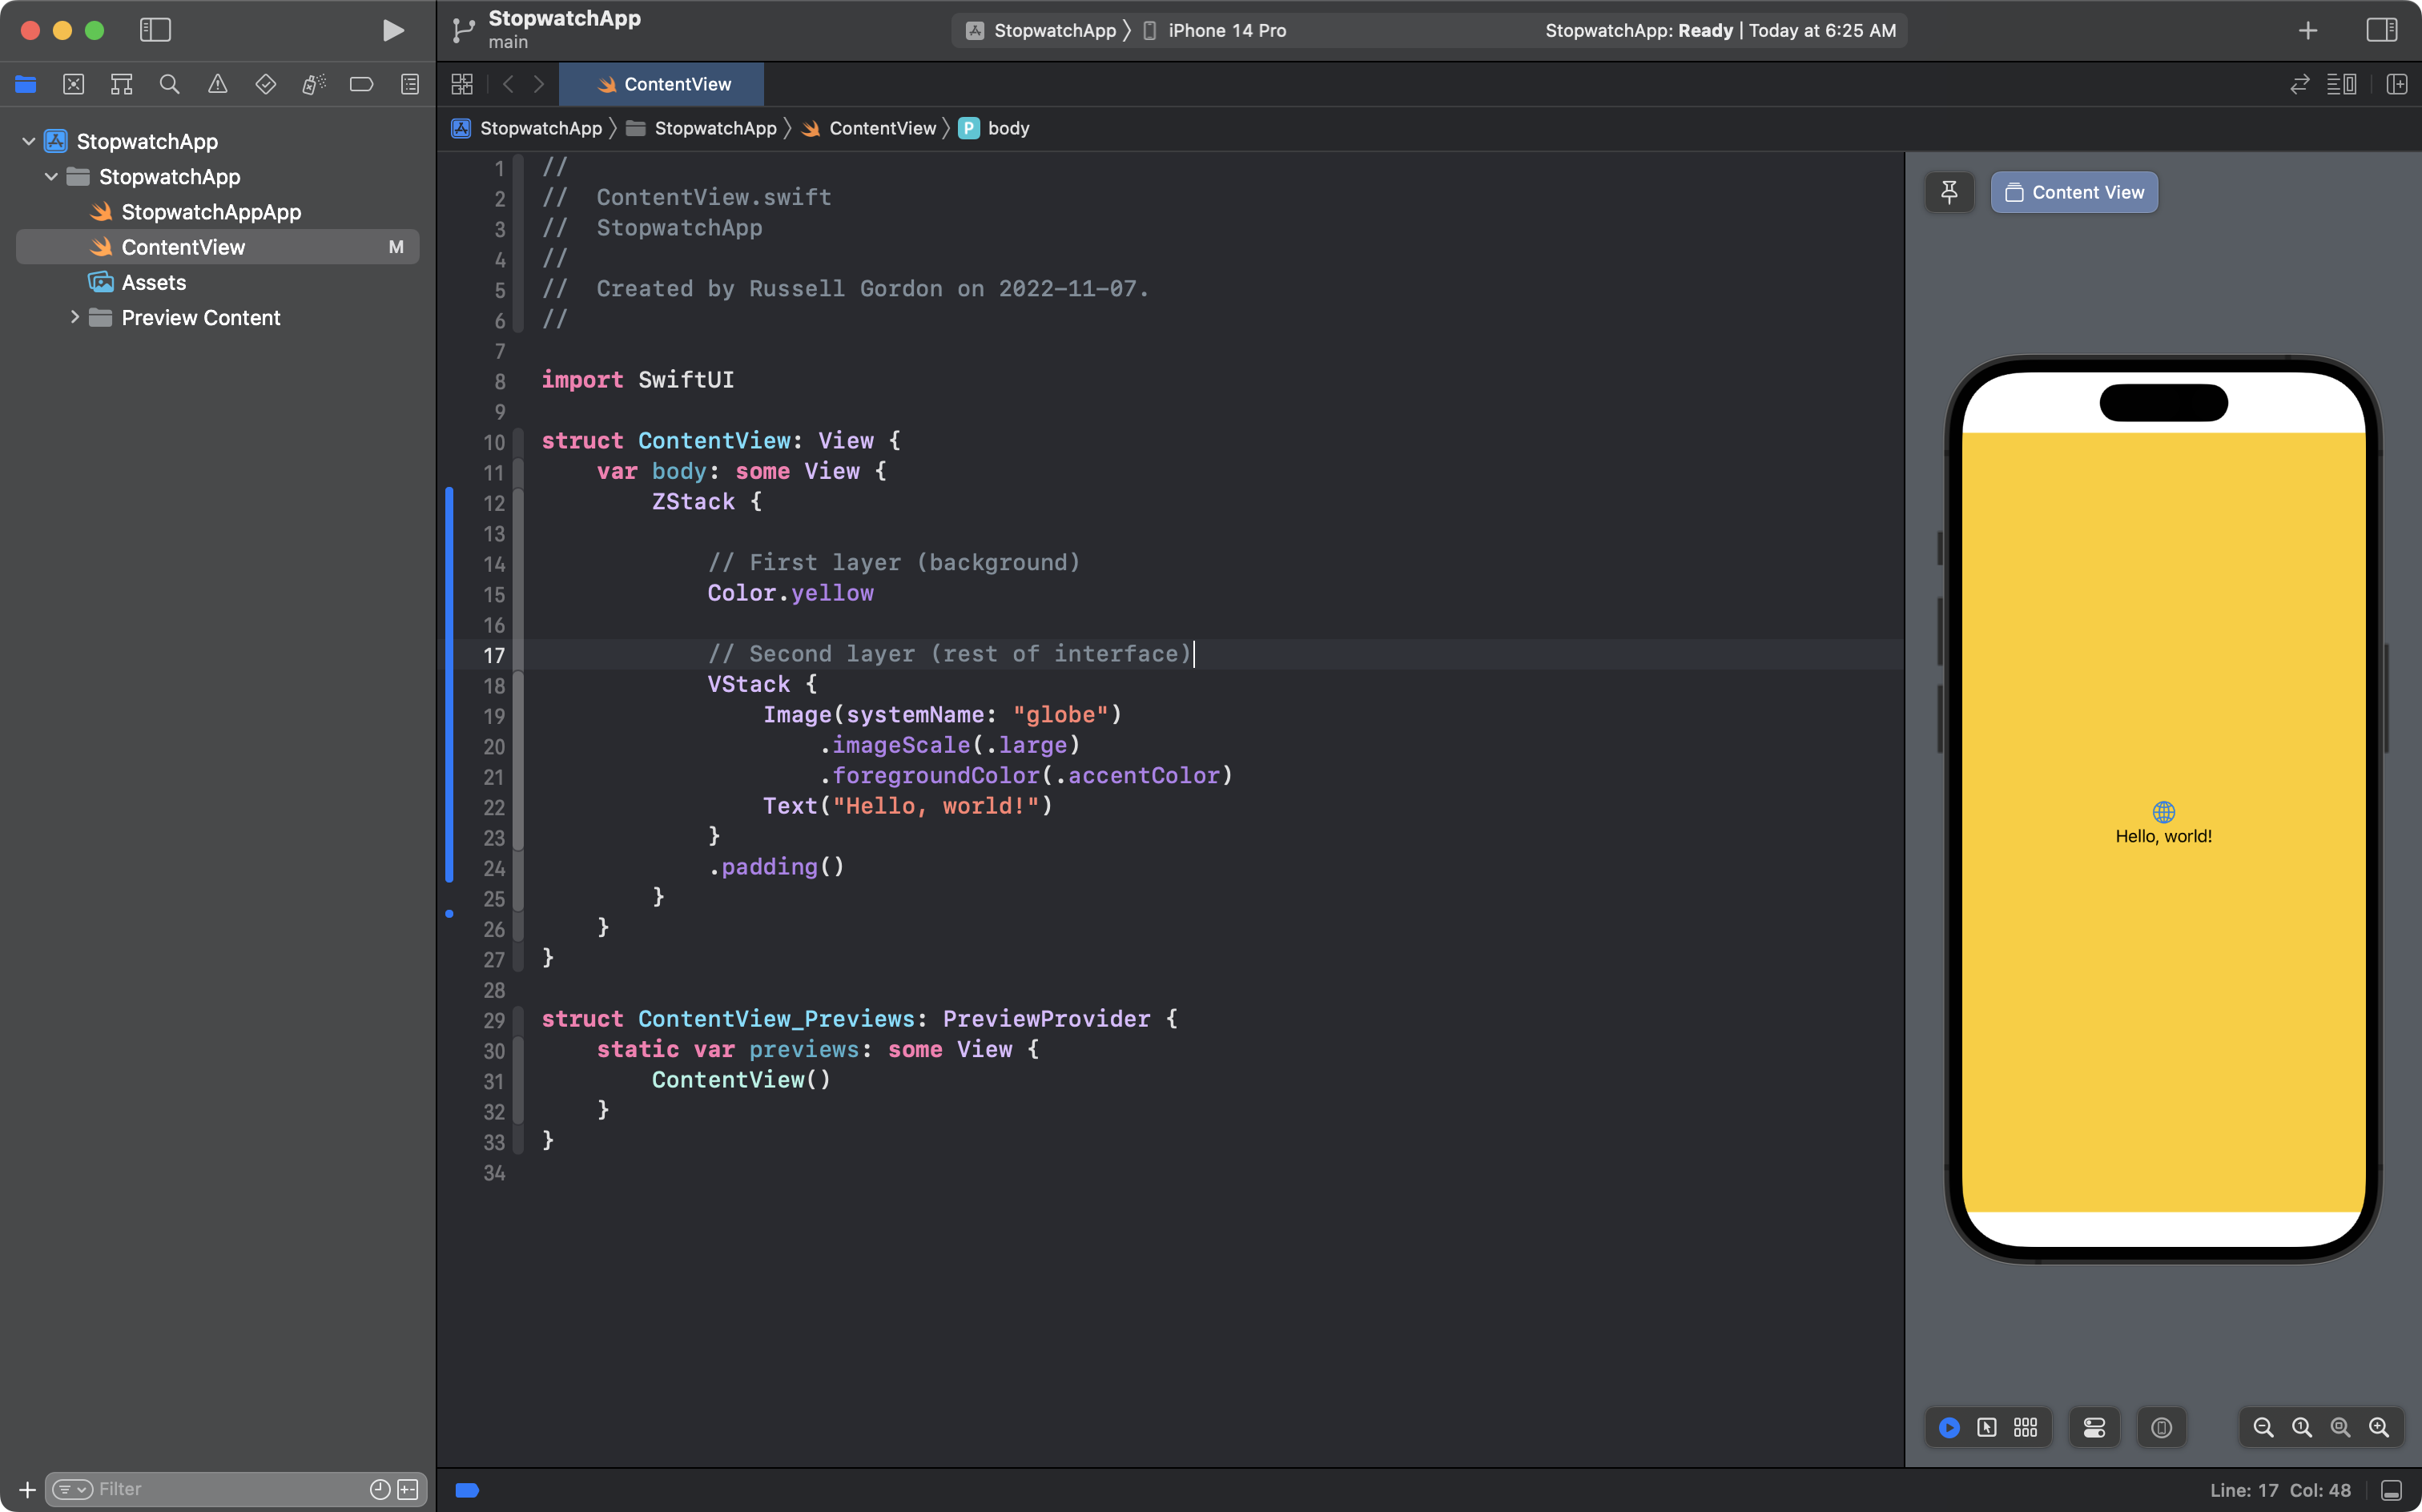Screen dimensions: 2422x1512
Task: Toggle the right inspector panel
Action: click(x=2381, y=30)
